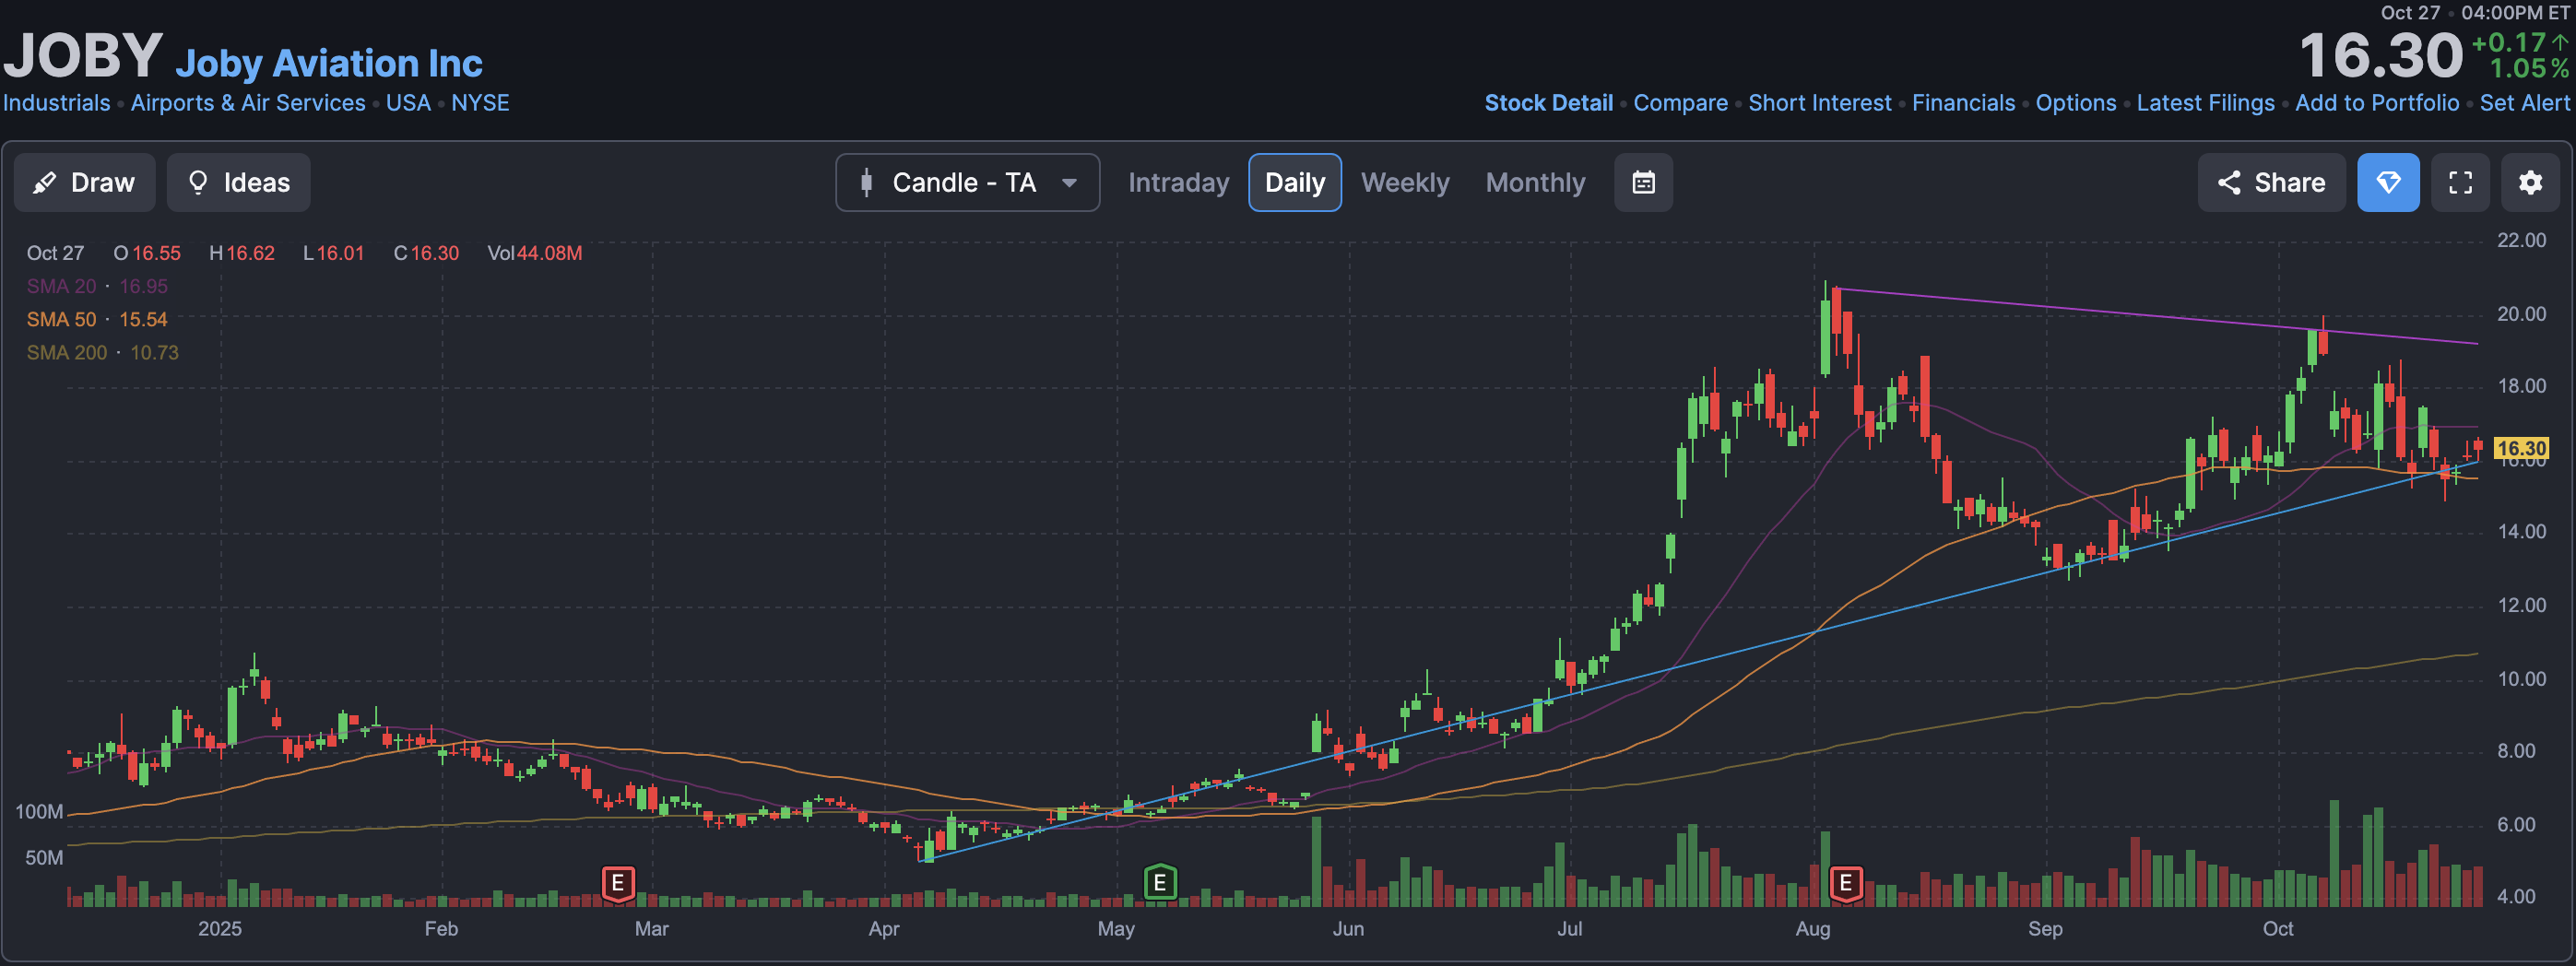Click the JOBY ticker symbol
The image size is (2576, 966).
pos(83,55)
